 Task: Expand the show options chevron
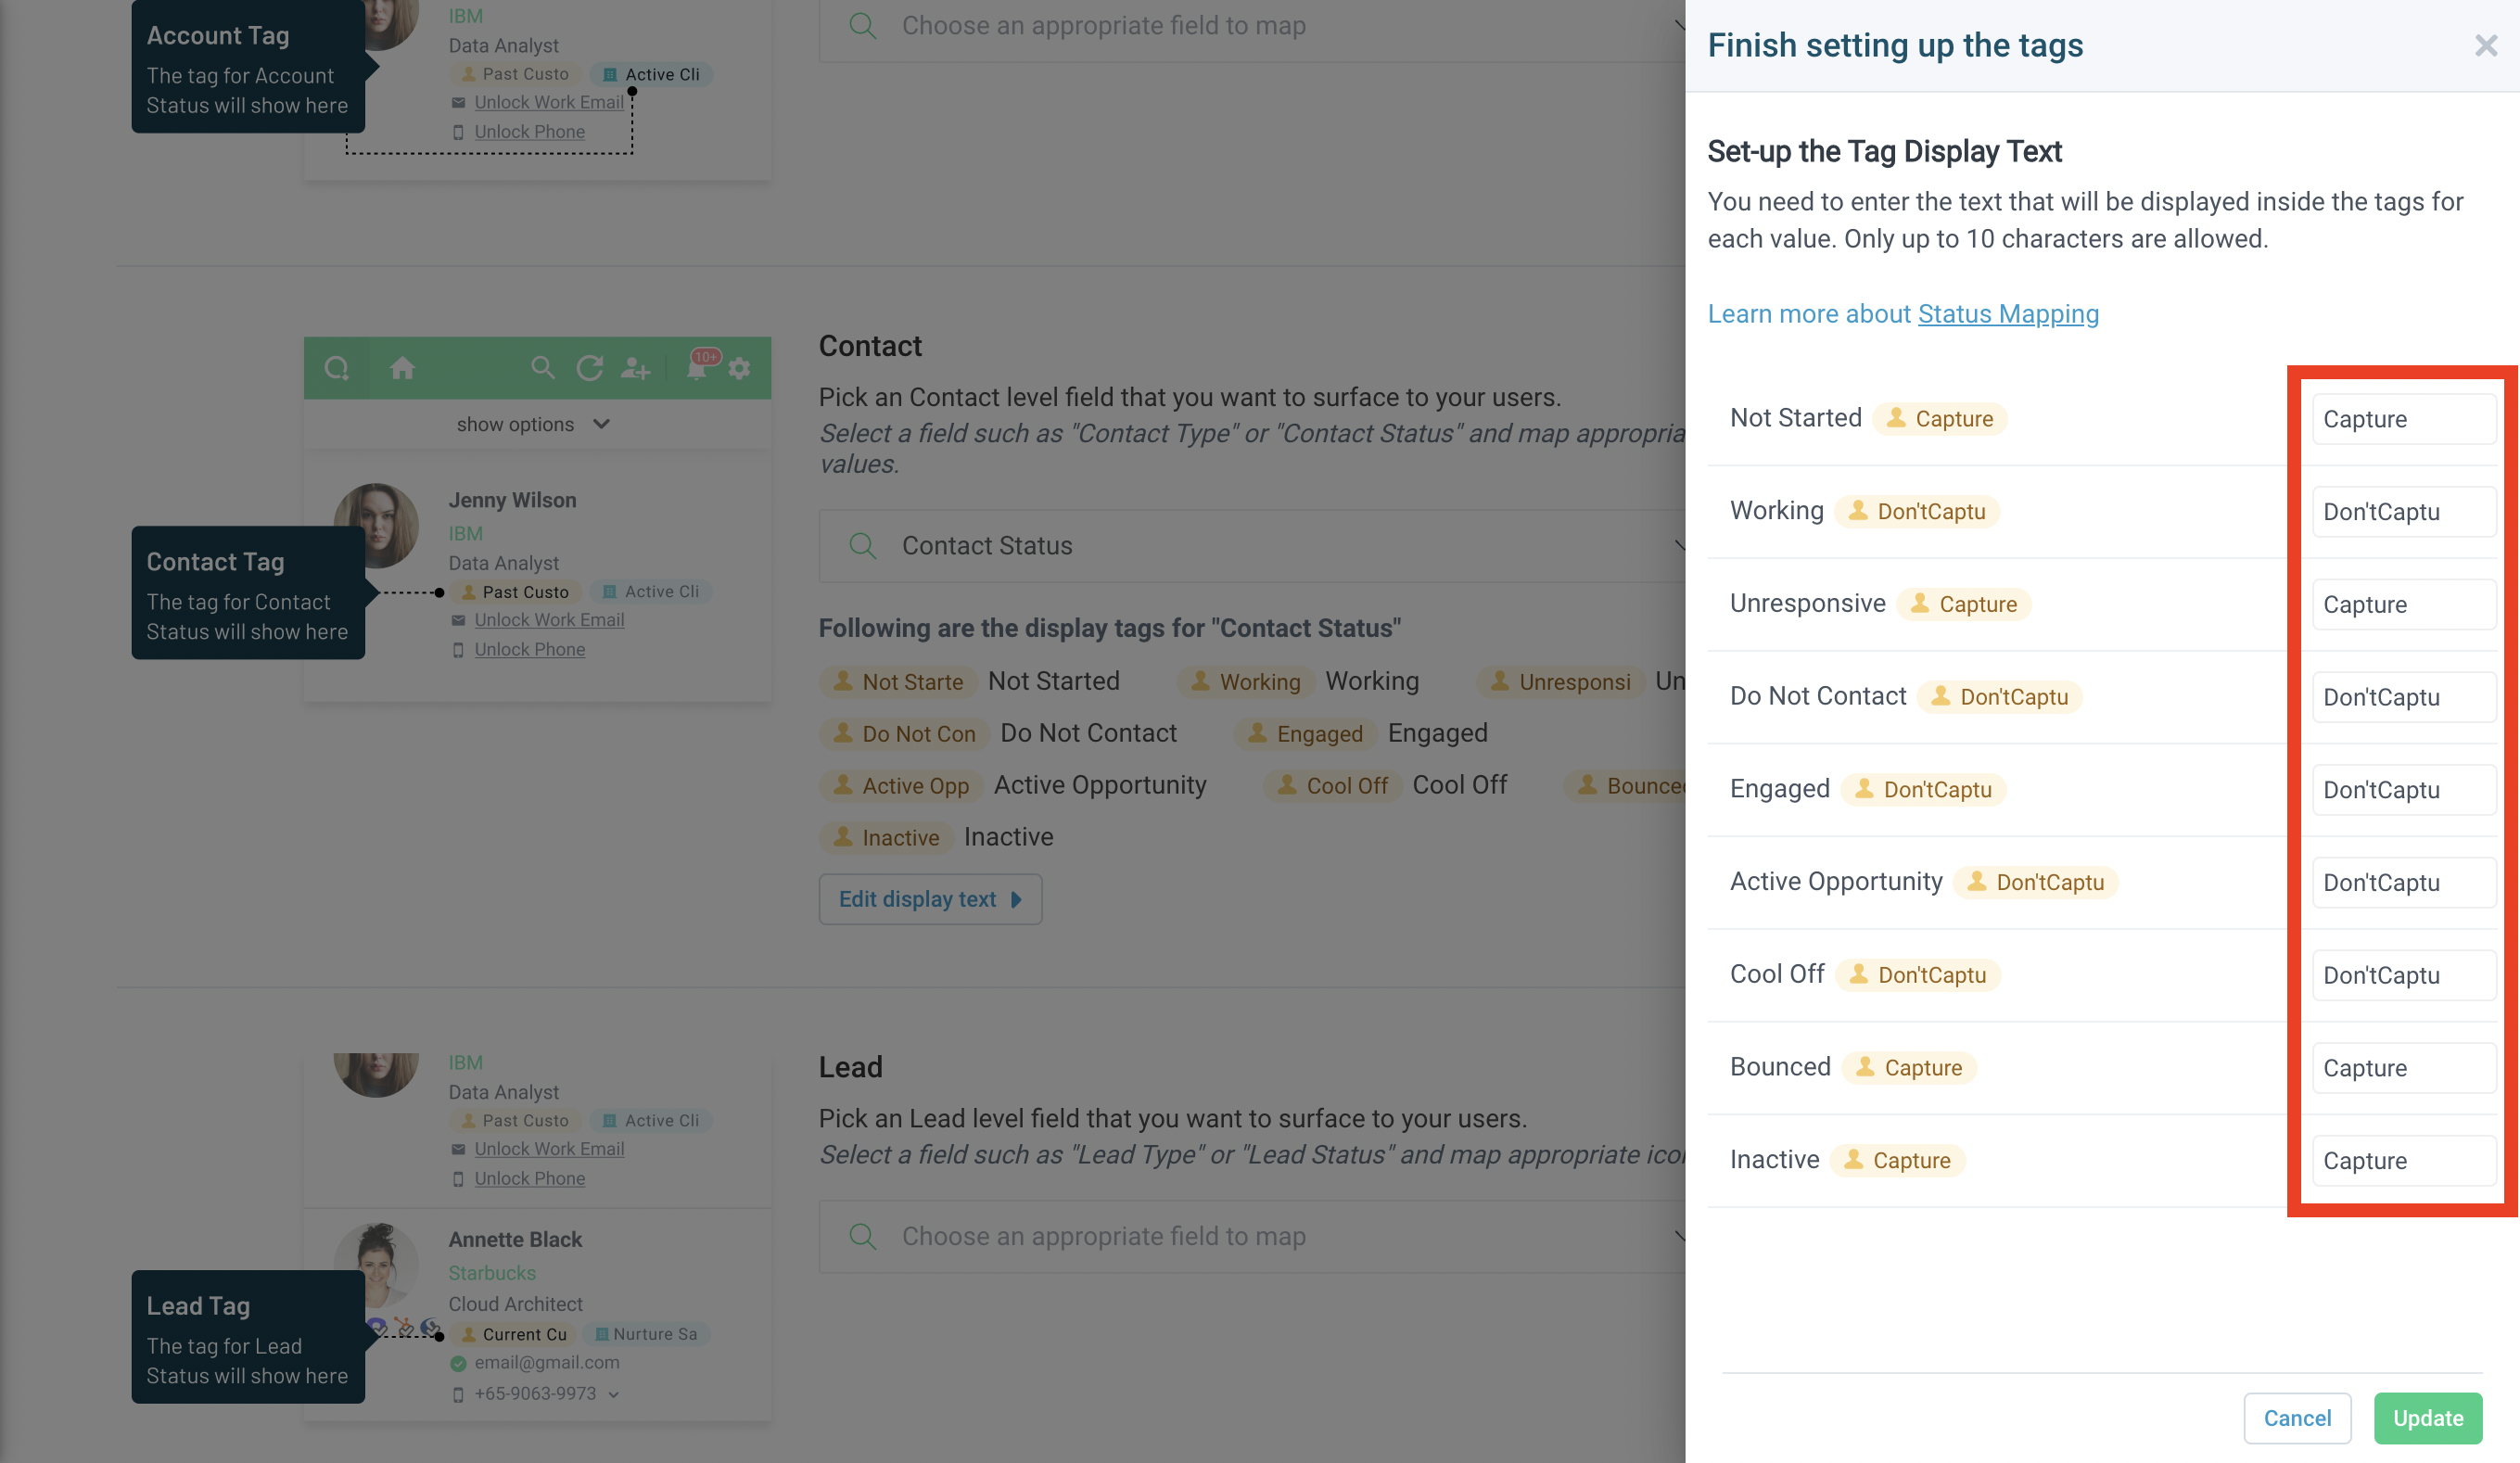(601, 424)
